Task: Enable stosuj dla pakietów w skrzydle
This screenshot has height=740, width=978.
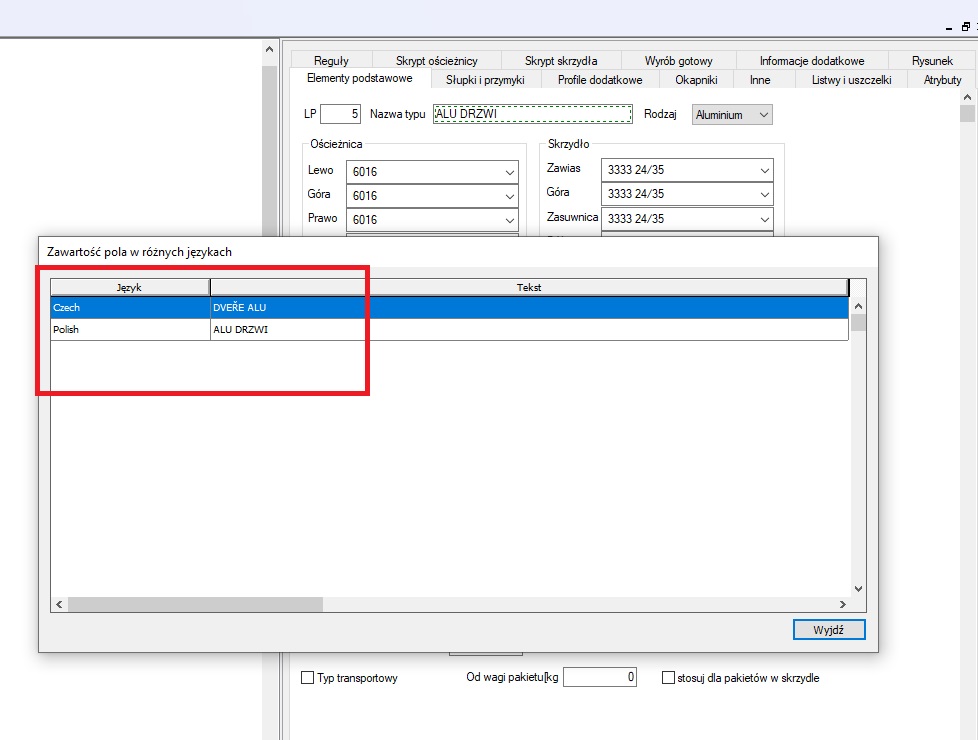Action: coord(668,678)
